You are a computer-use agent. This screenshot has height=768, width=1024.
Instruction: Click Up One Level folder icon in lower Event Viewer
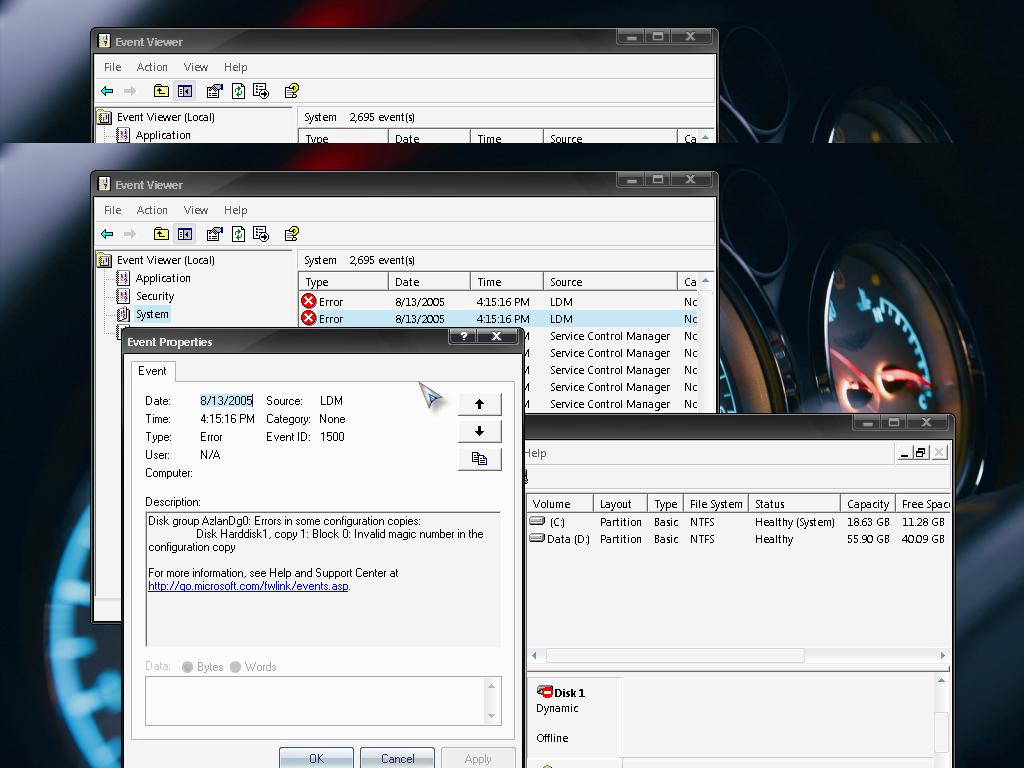tap(161, 234)
